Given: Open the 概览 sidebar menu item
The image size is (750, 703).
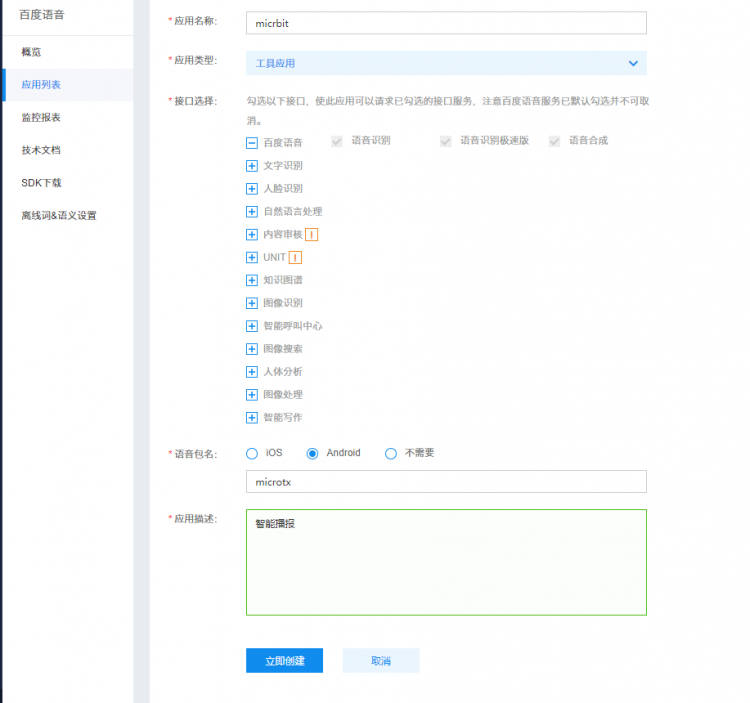Looking at the screenshot, I should pyautogui.click(x=68, y=52).
